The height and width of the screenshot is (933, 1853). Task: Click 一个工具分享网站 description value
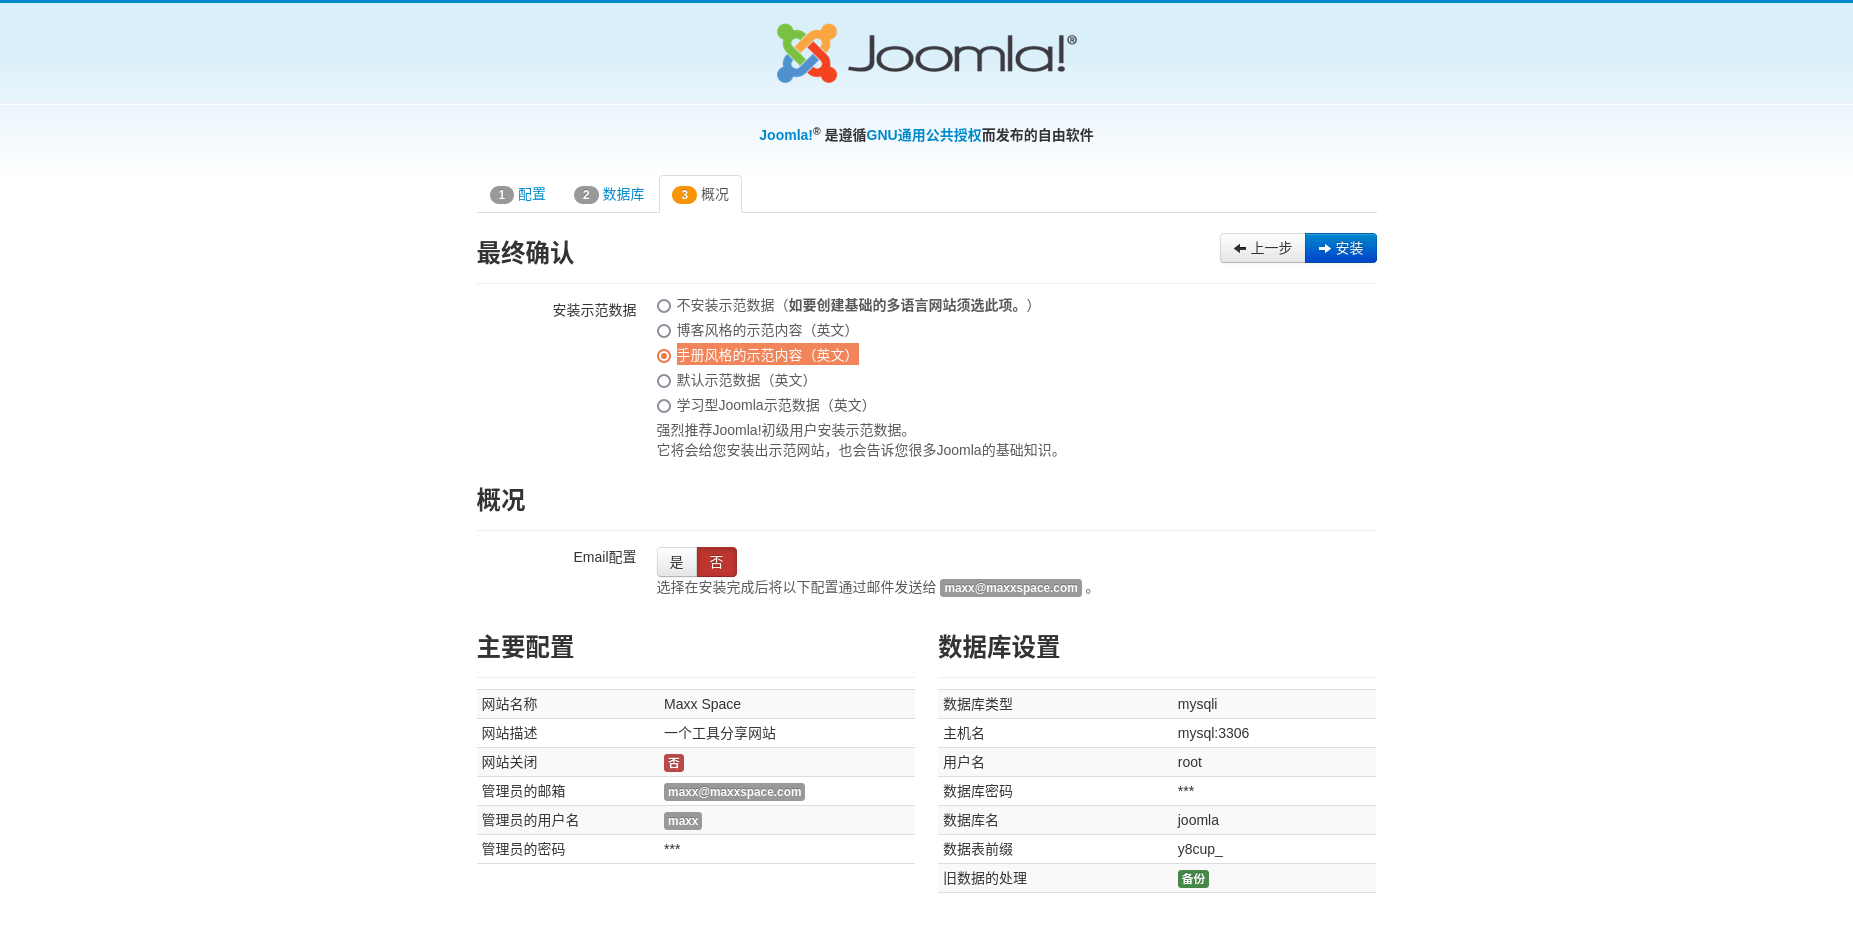[720, 733]
